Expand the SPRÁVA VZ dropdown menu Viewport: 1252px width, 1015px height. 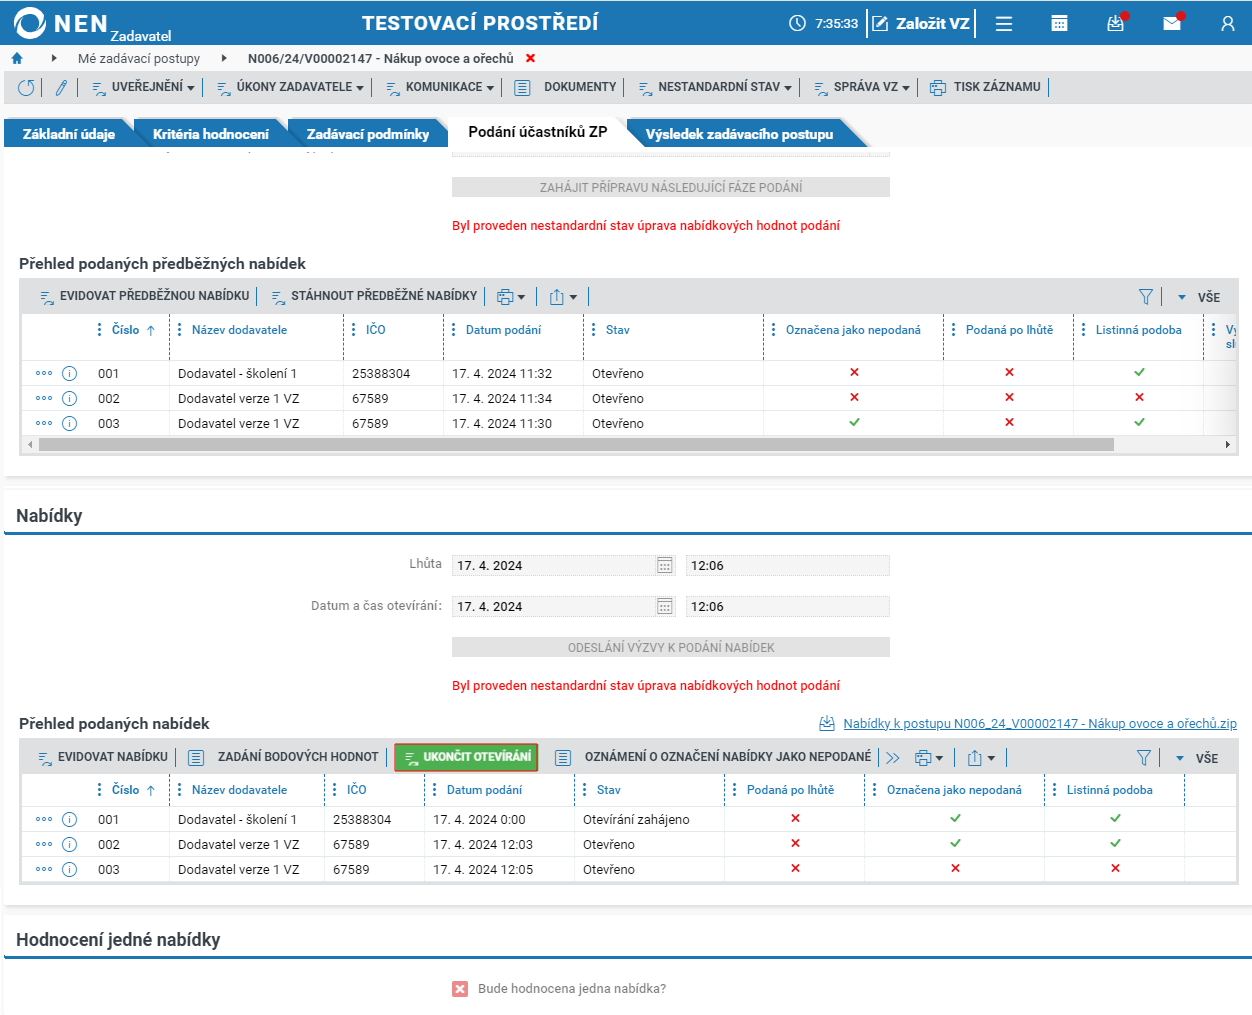coord(862,88)
